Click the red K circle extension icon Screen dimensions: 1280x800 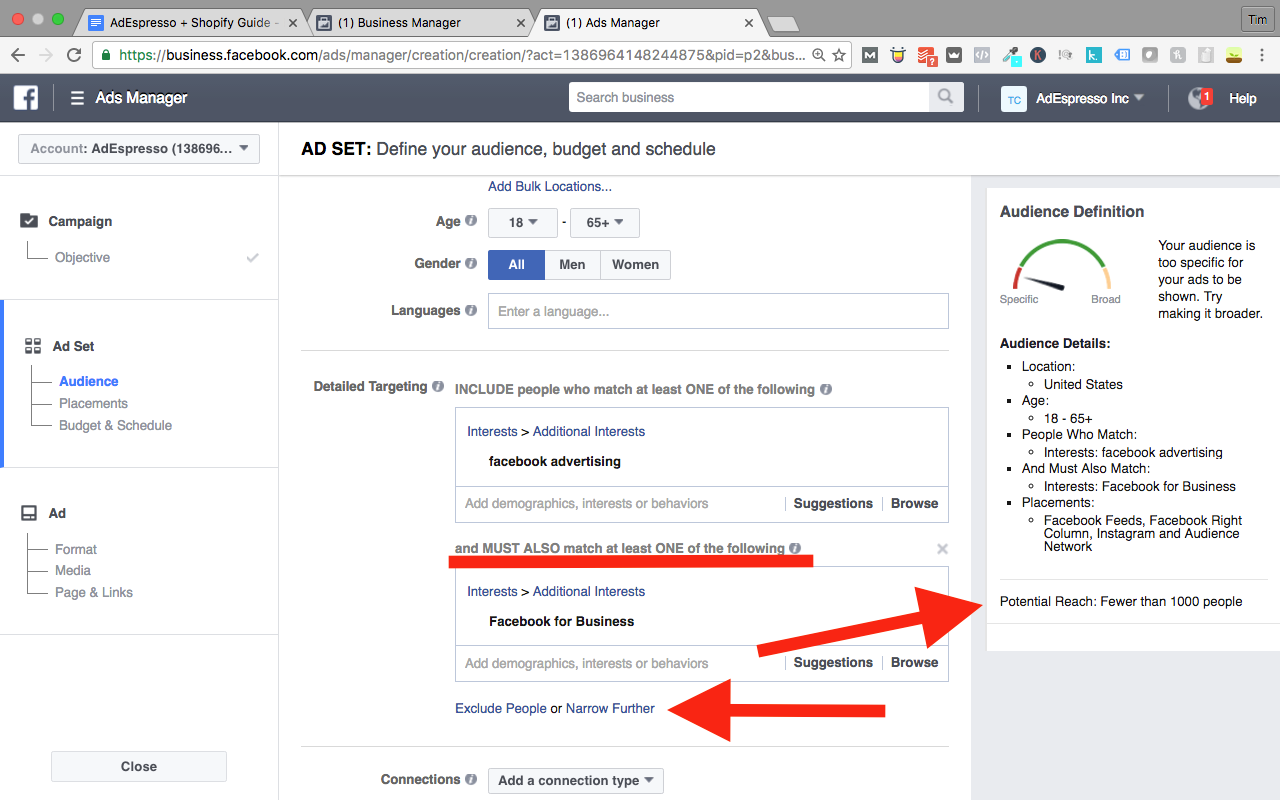point(1038,55)
